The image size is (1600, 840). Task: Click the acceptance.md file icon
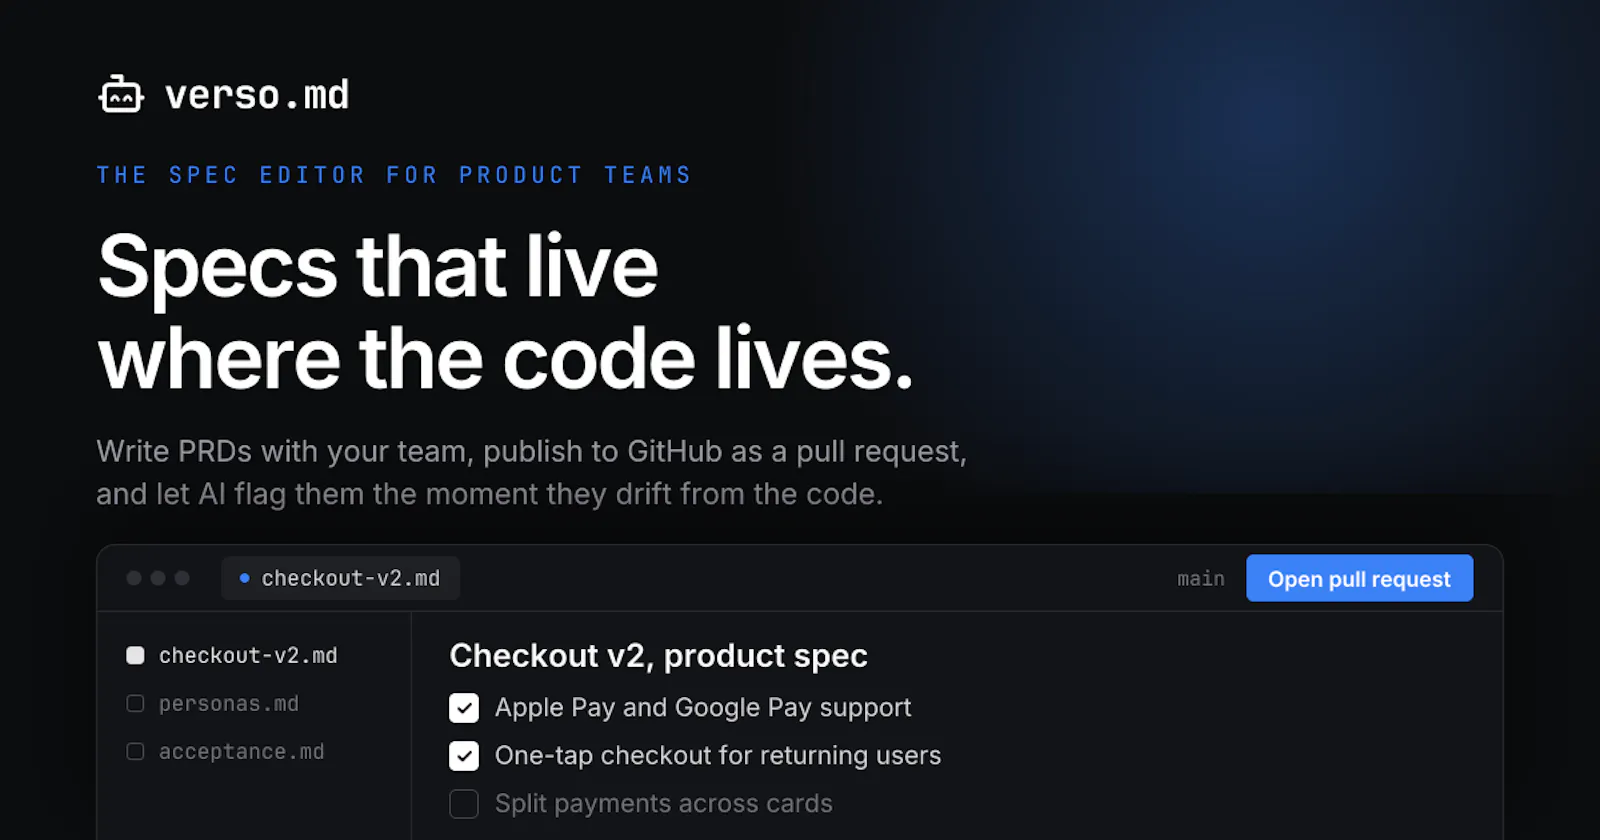(135, 752)
